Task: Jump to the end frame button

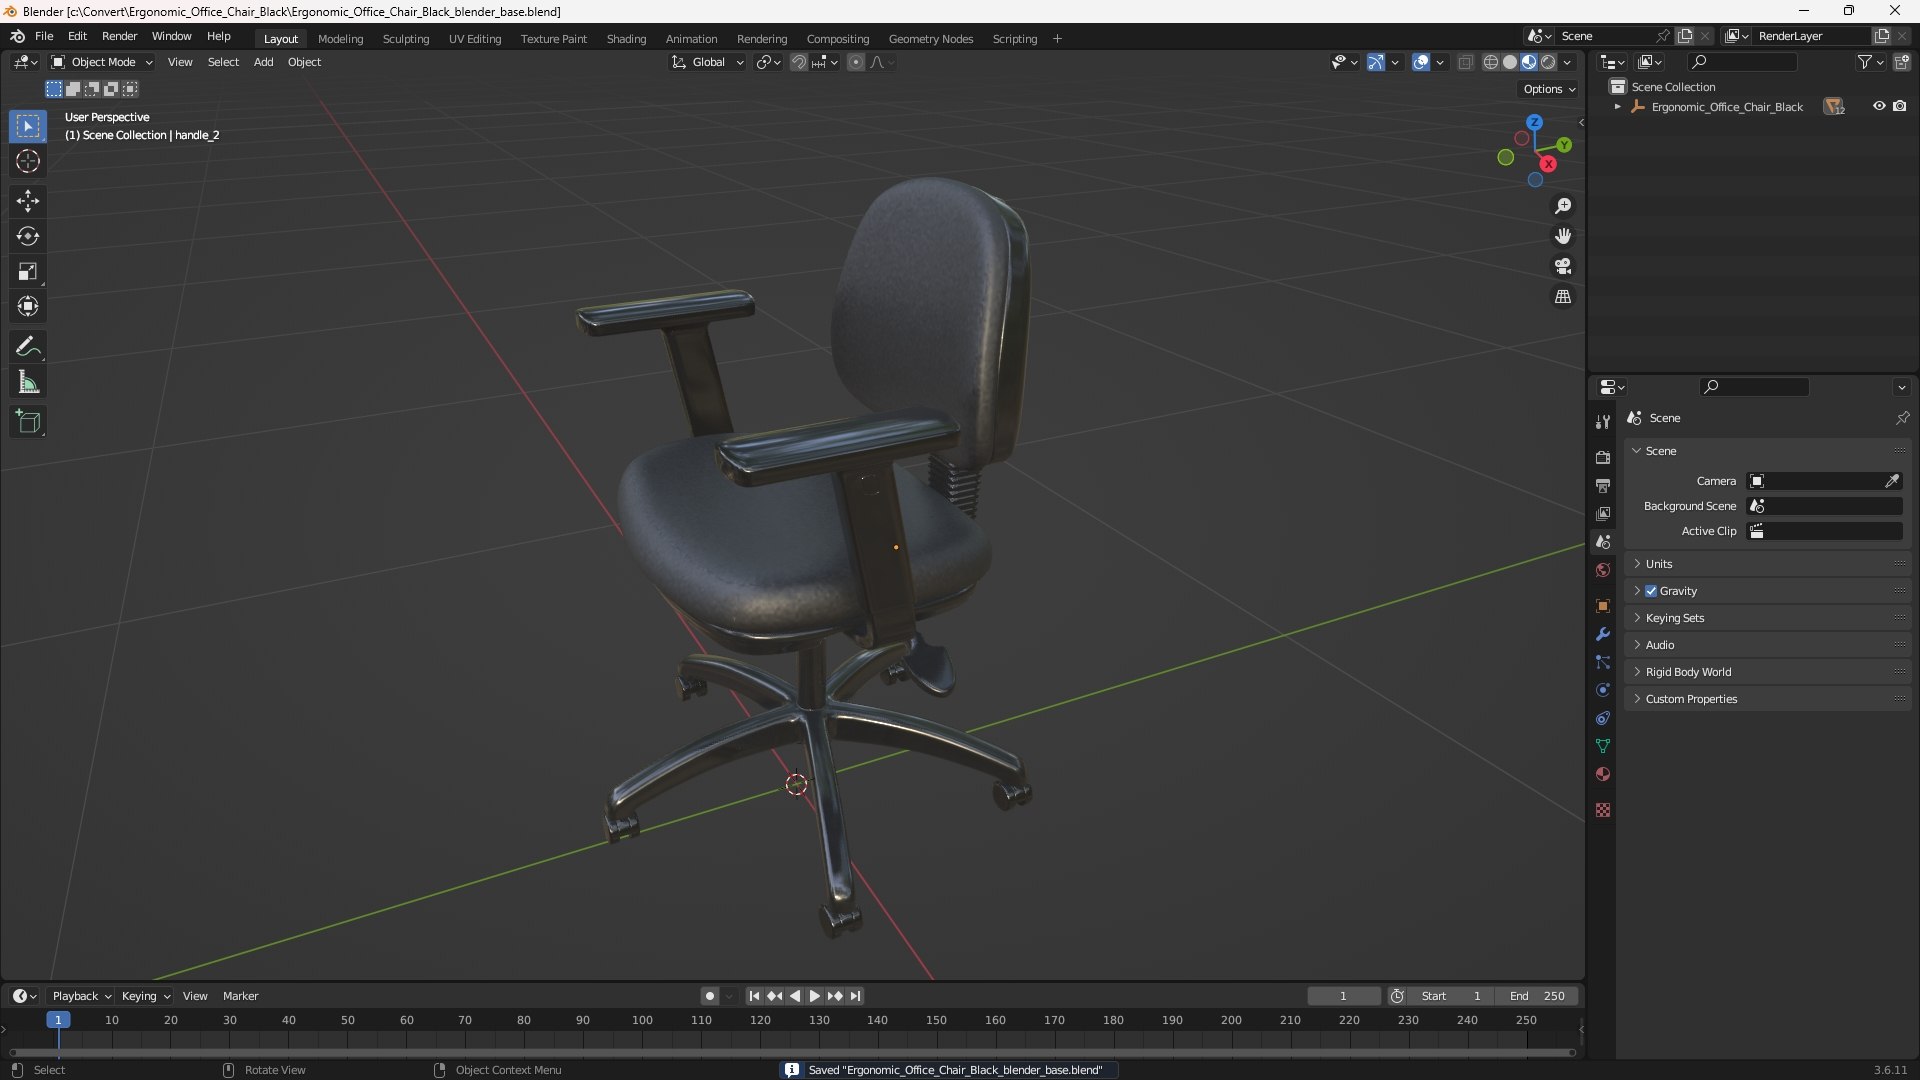Action: 855,996
